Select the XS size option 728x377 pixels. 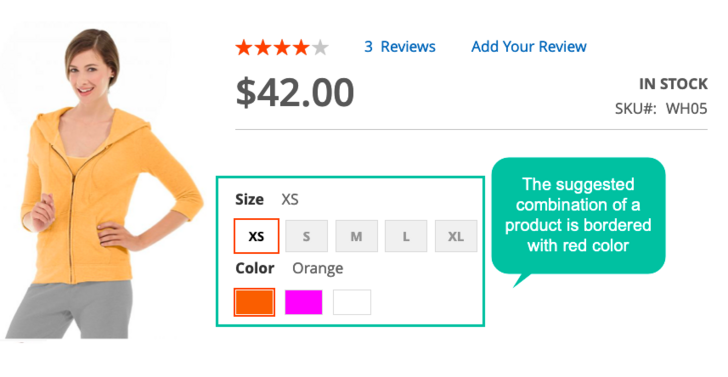coord(256,236)
